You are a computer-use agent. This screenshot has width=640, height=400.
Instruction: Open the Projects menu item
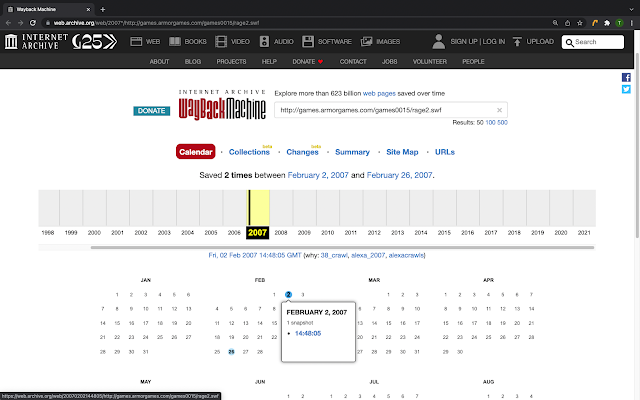pyautogui.click(x=231, y=62)
